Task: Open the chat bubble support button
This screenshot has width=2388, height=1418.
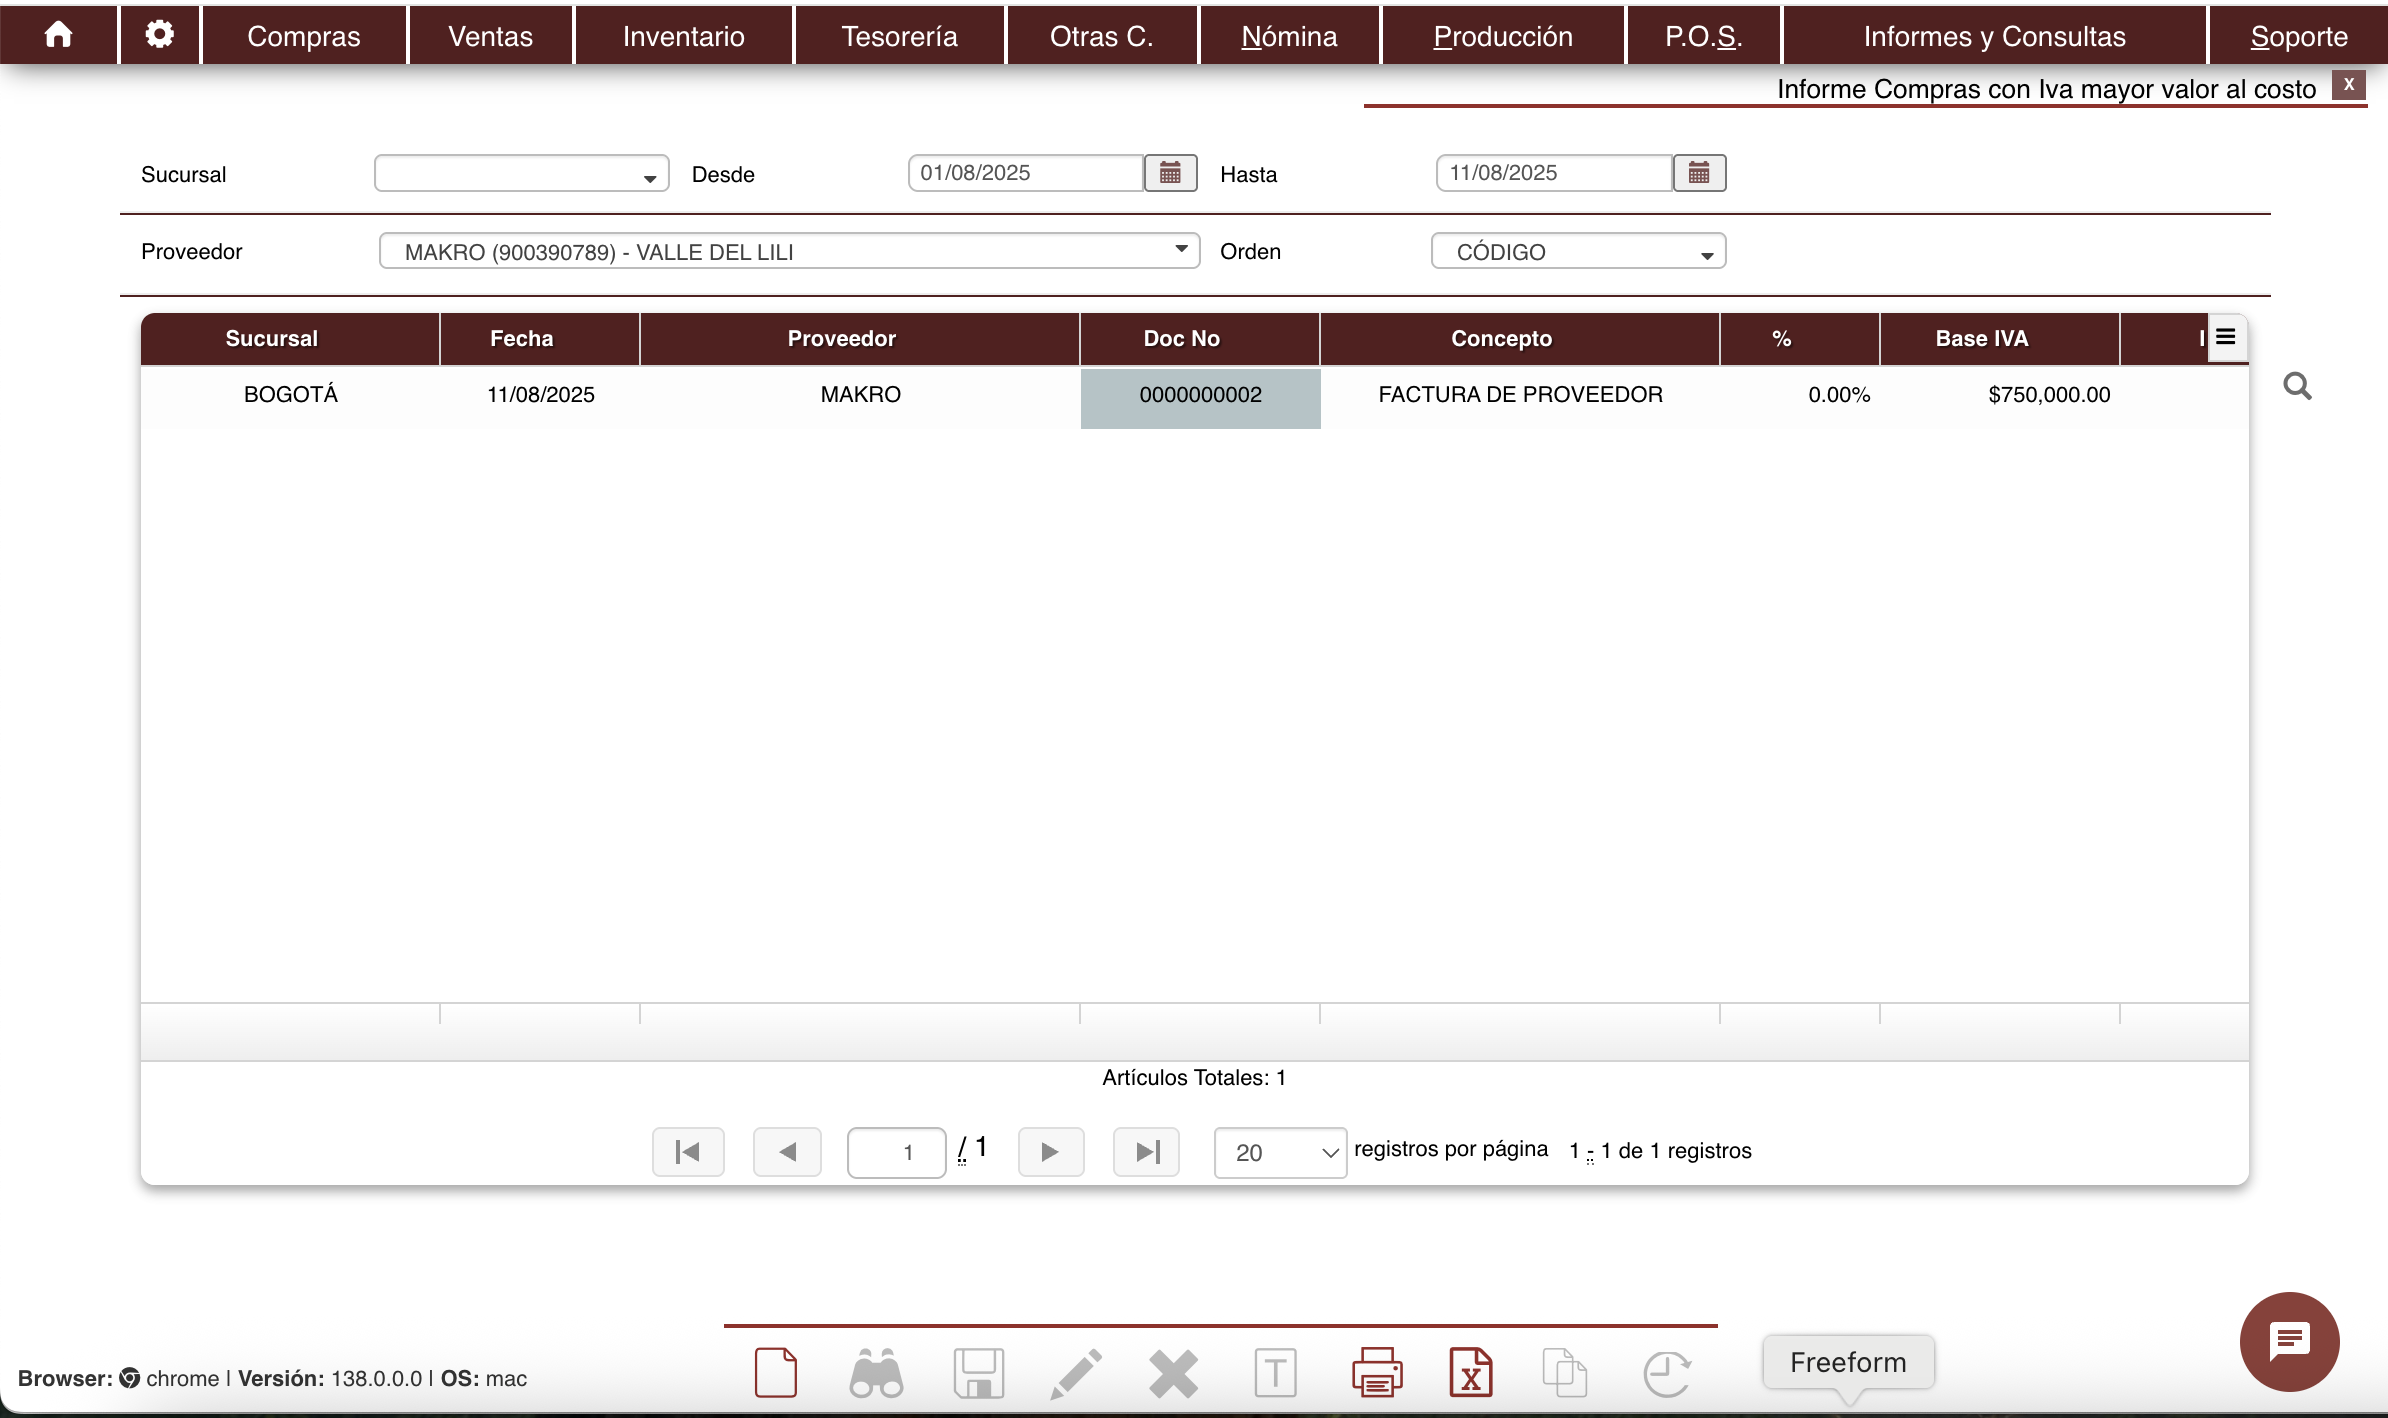Action: 2288,1341
